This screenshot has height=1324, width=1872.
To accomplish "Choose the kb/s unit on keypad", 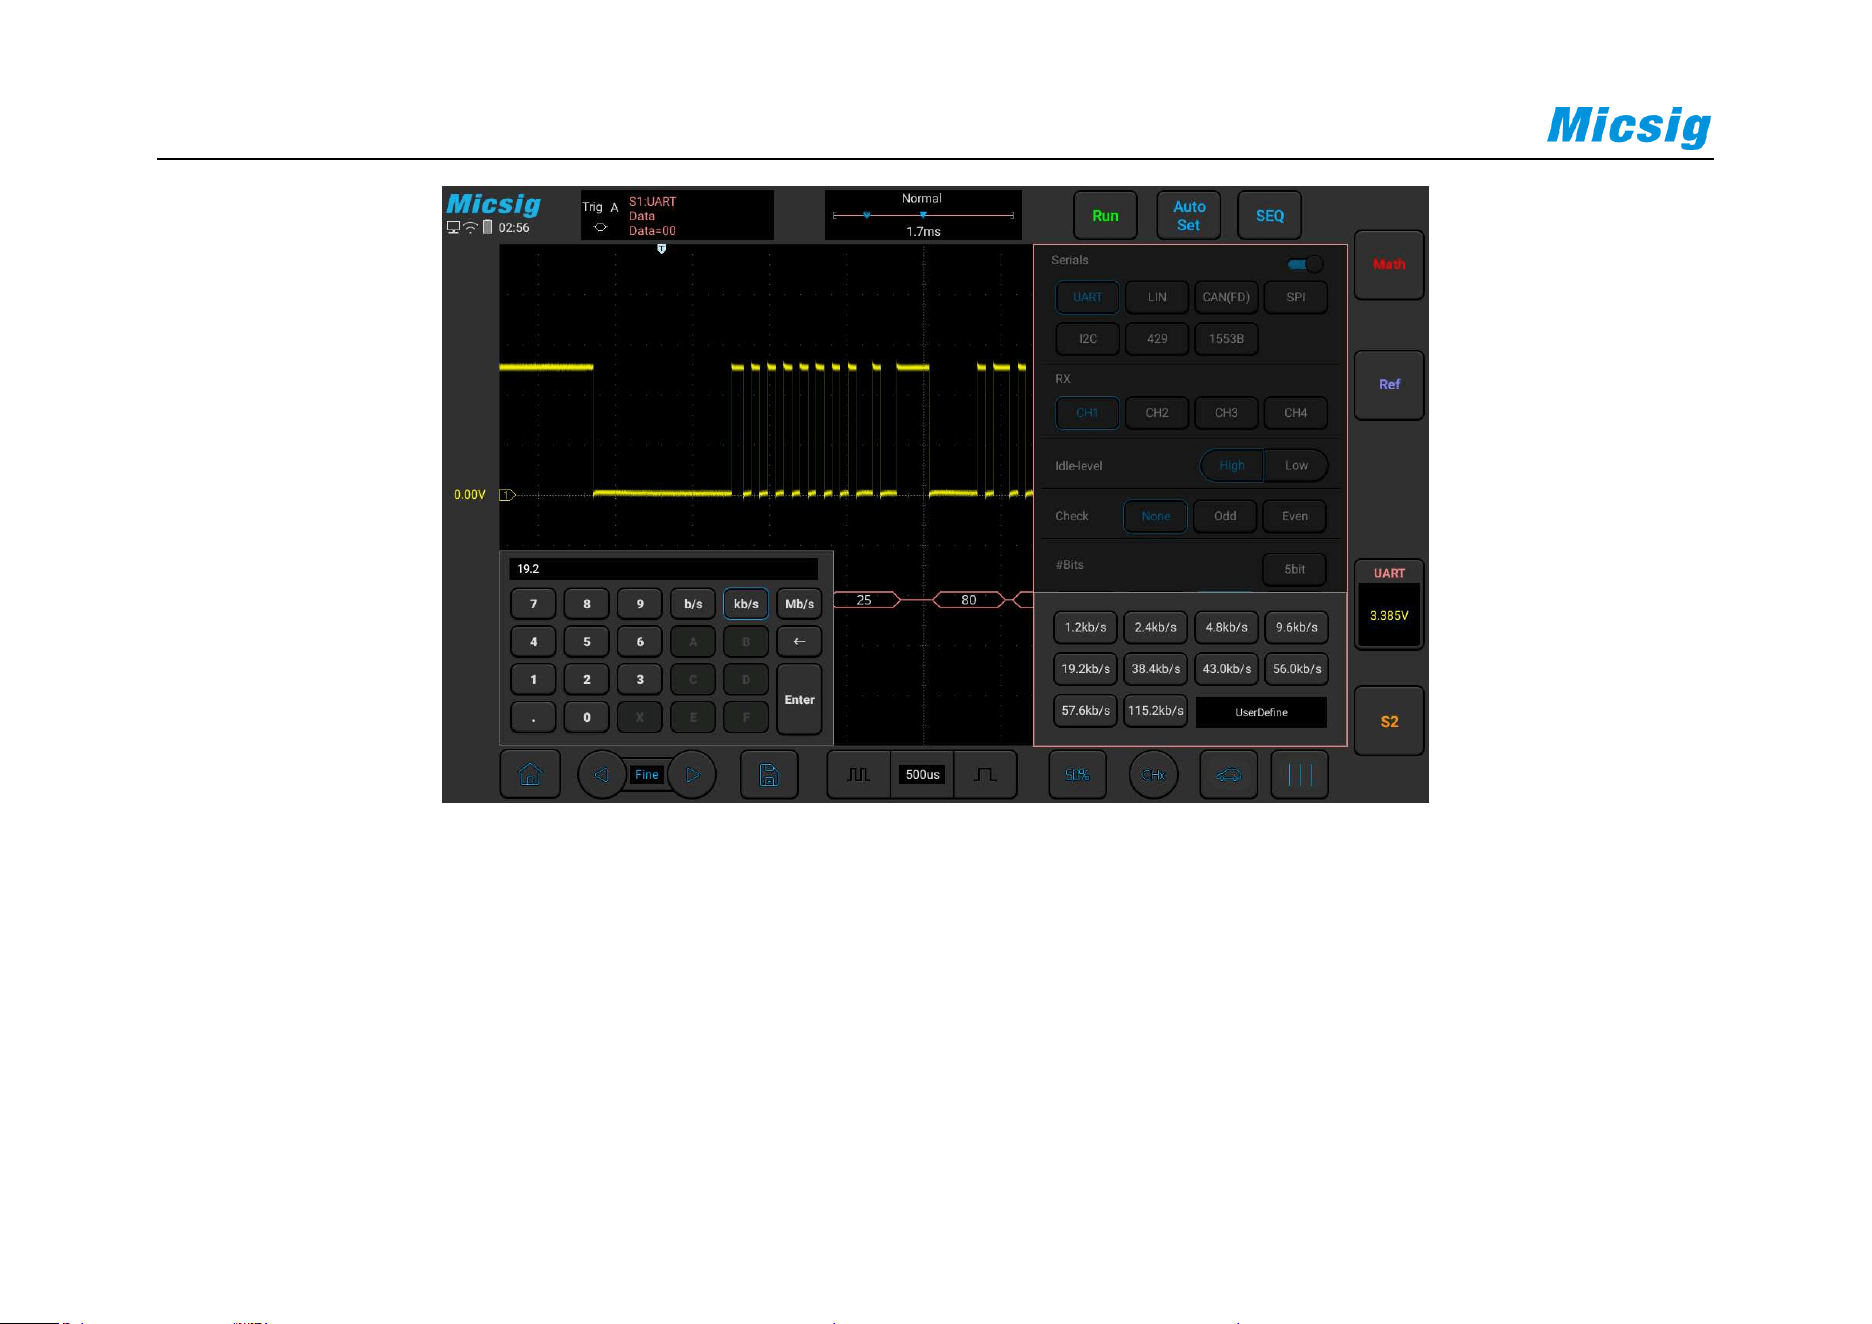I will (746, 604).
